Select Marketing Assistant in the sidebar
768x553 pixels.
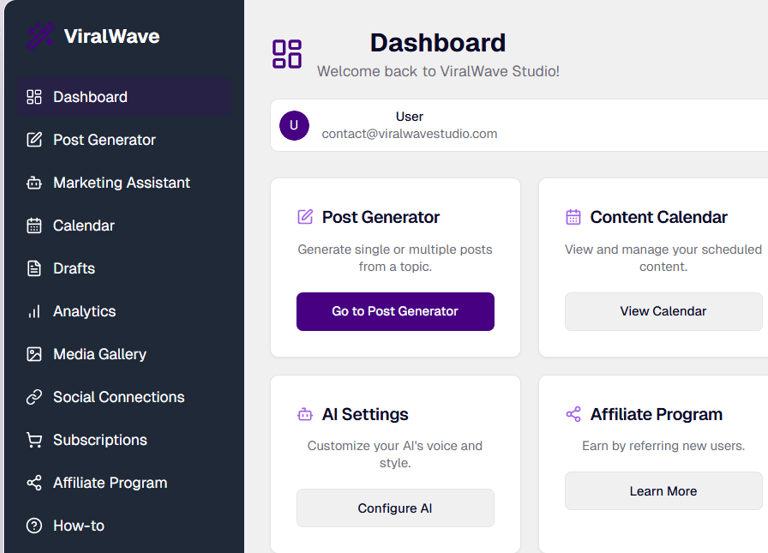coord(124,183)
